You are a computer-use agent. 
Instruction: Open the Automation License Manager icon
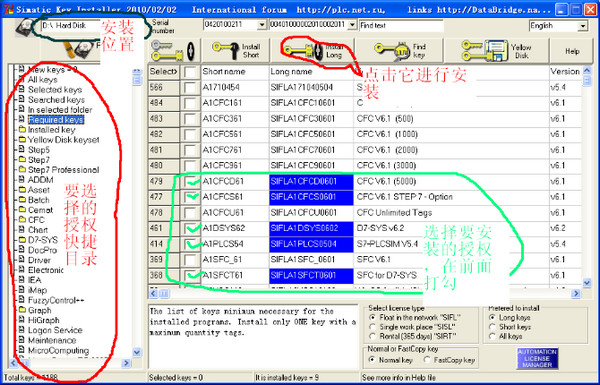click(x=537, y=359)
